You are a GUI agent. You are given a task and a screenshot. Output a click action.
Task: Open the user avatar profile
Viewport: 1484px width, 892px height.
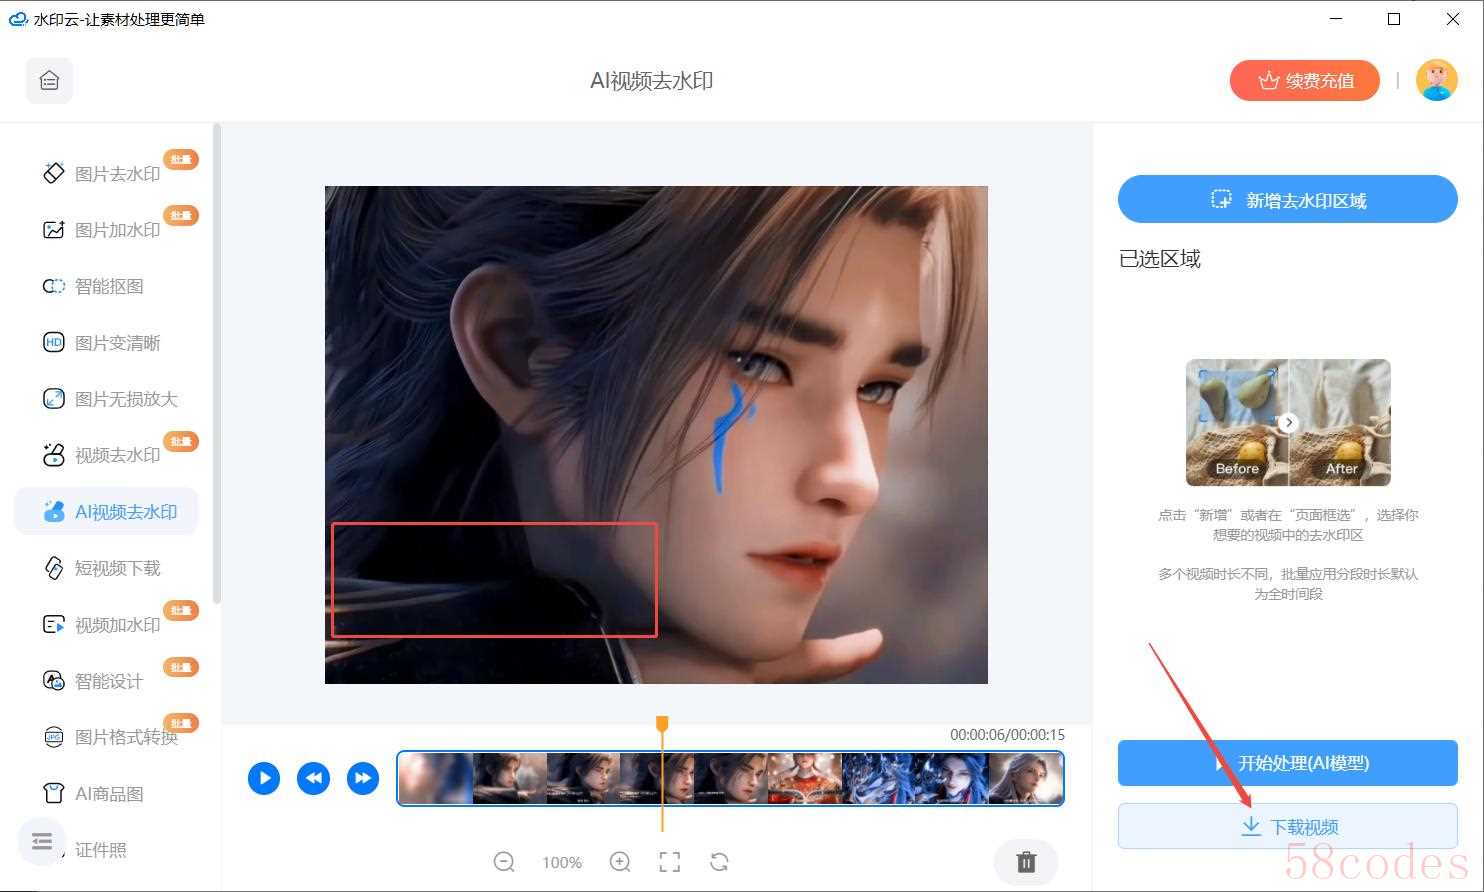[1436, 81]
